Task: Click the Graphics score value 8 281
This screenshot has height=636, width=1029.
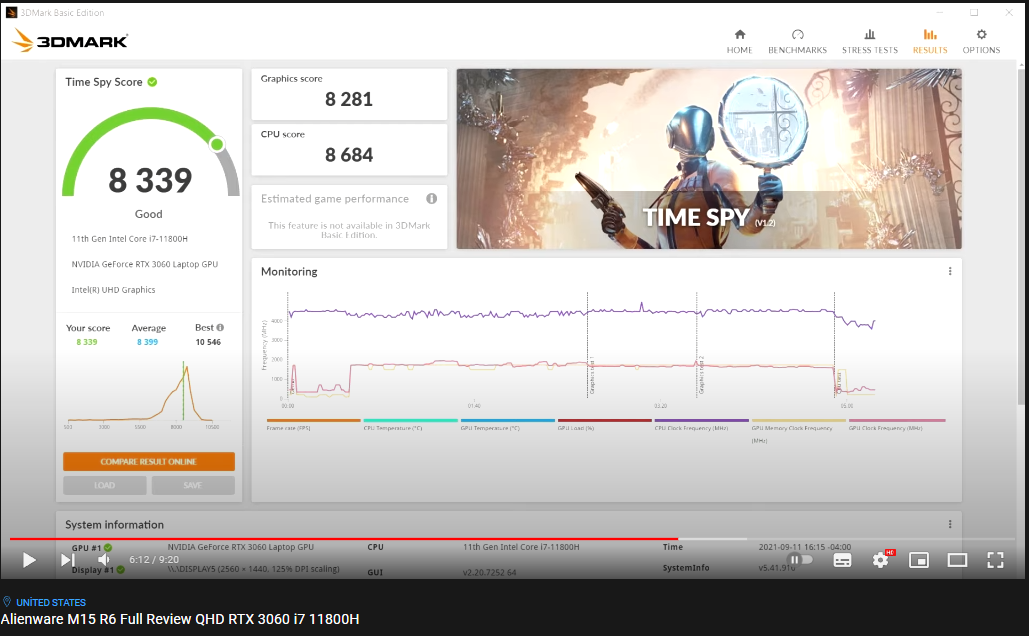Action: 348,100
